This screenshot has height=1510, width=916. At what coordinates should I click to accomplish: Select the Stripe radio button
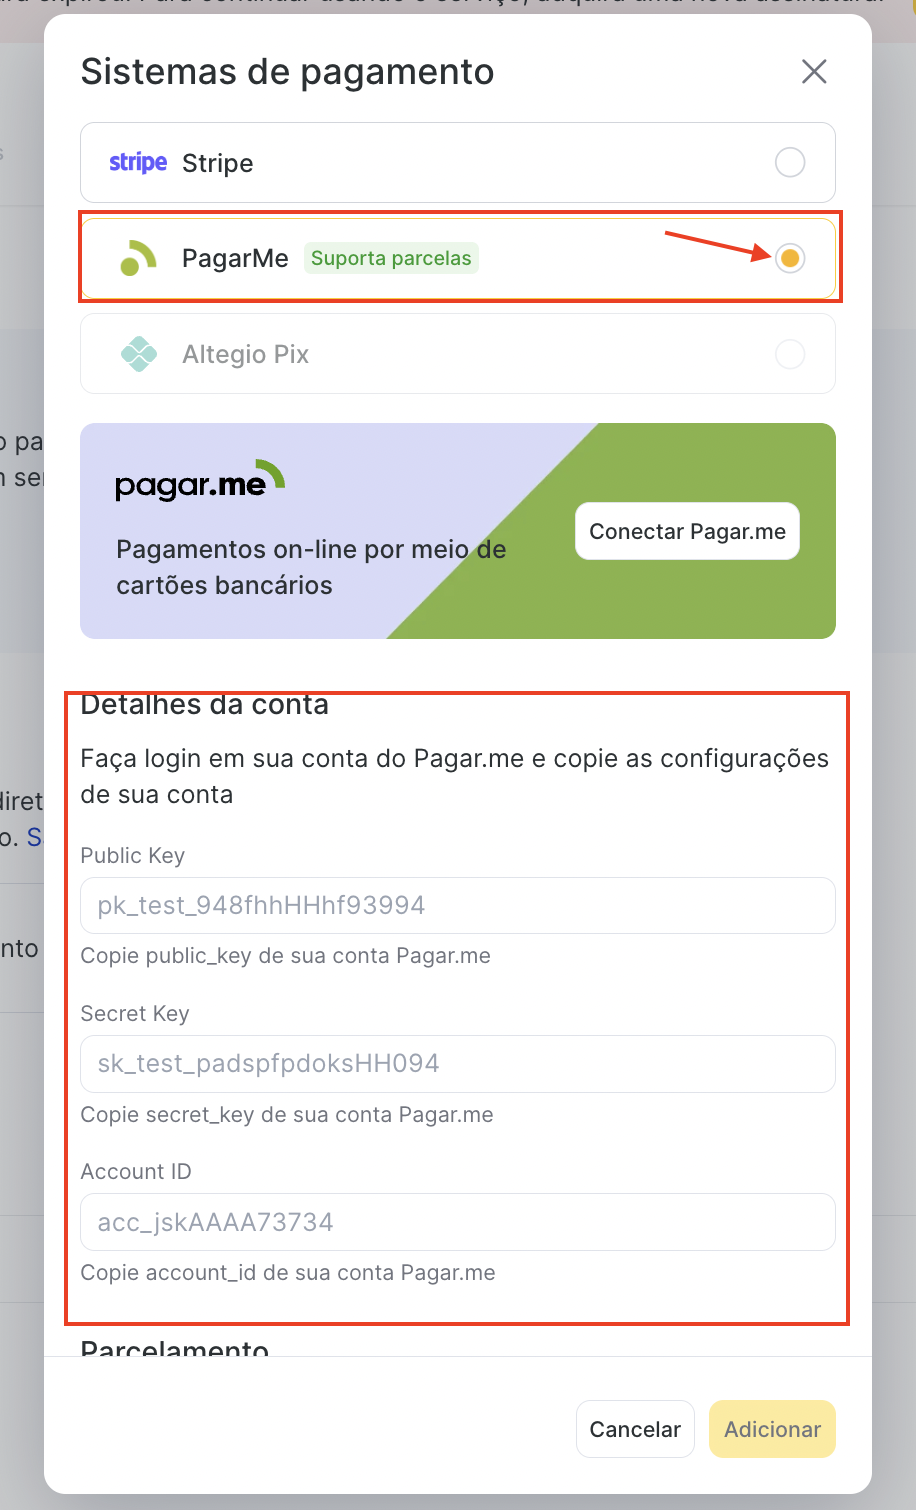[790, 162]
